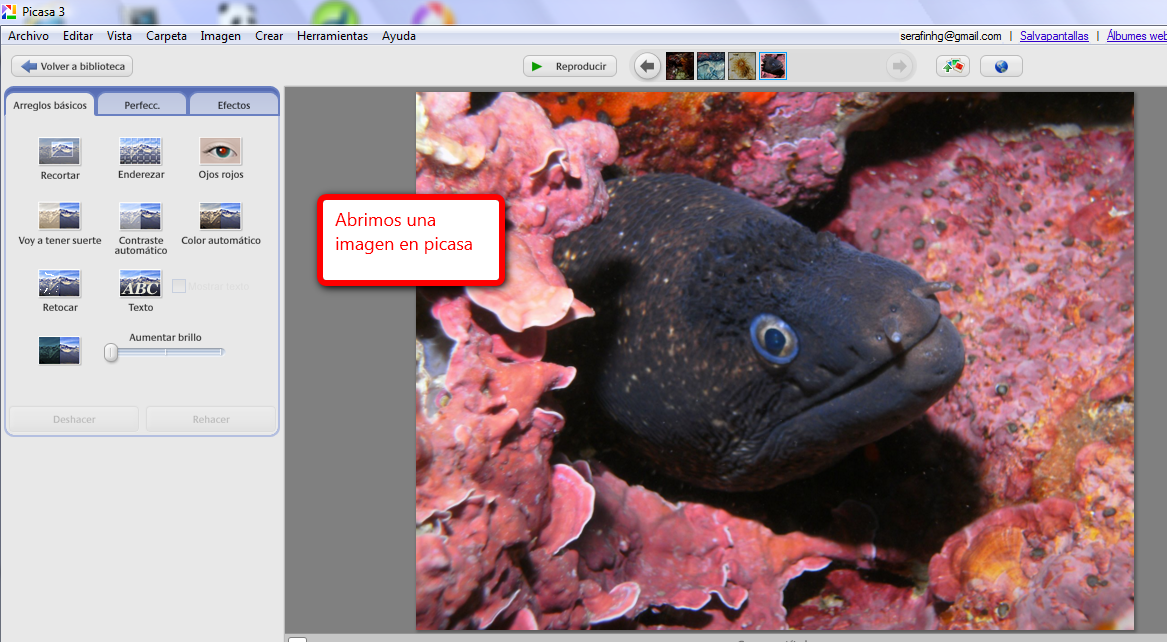Apply Color automático correction
The image size is (1167, 642).
(220, 217)
